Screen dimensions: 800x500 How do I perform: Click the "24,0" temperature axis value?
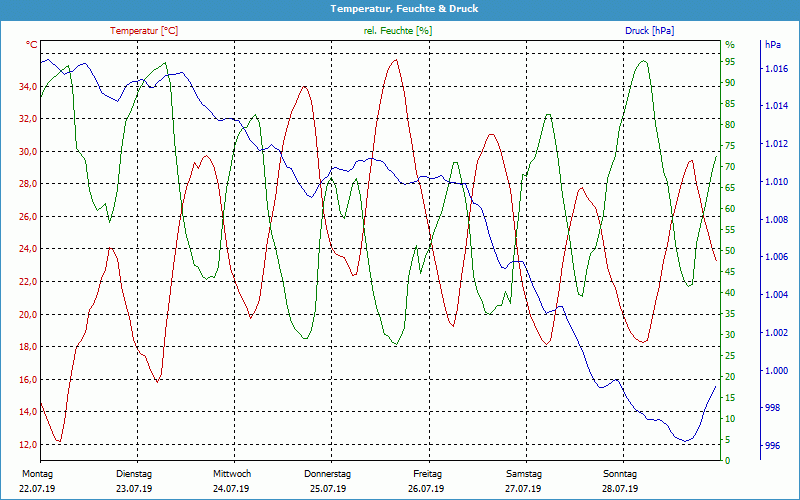28,249
